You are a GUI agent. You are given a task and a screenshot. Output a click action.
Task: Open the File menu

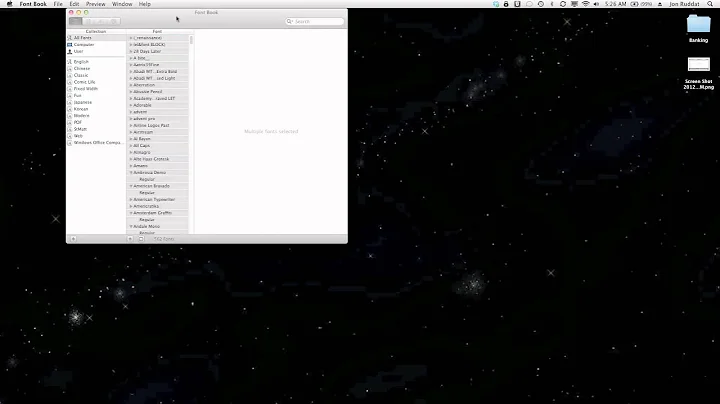point(58,4)
